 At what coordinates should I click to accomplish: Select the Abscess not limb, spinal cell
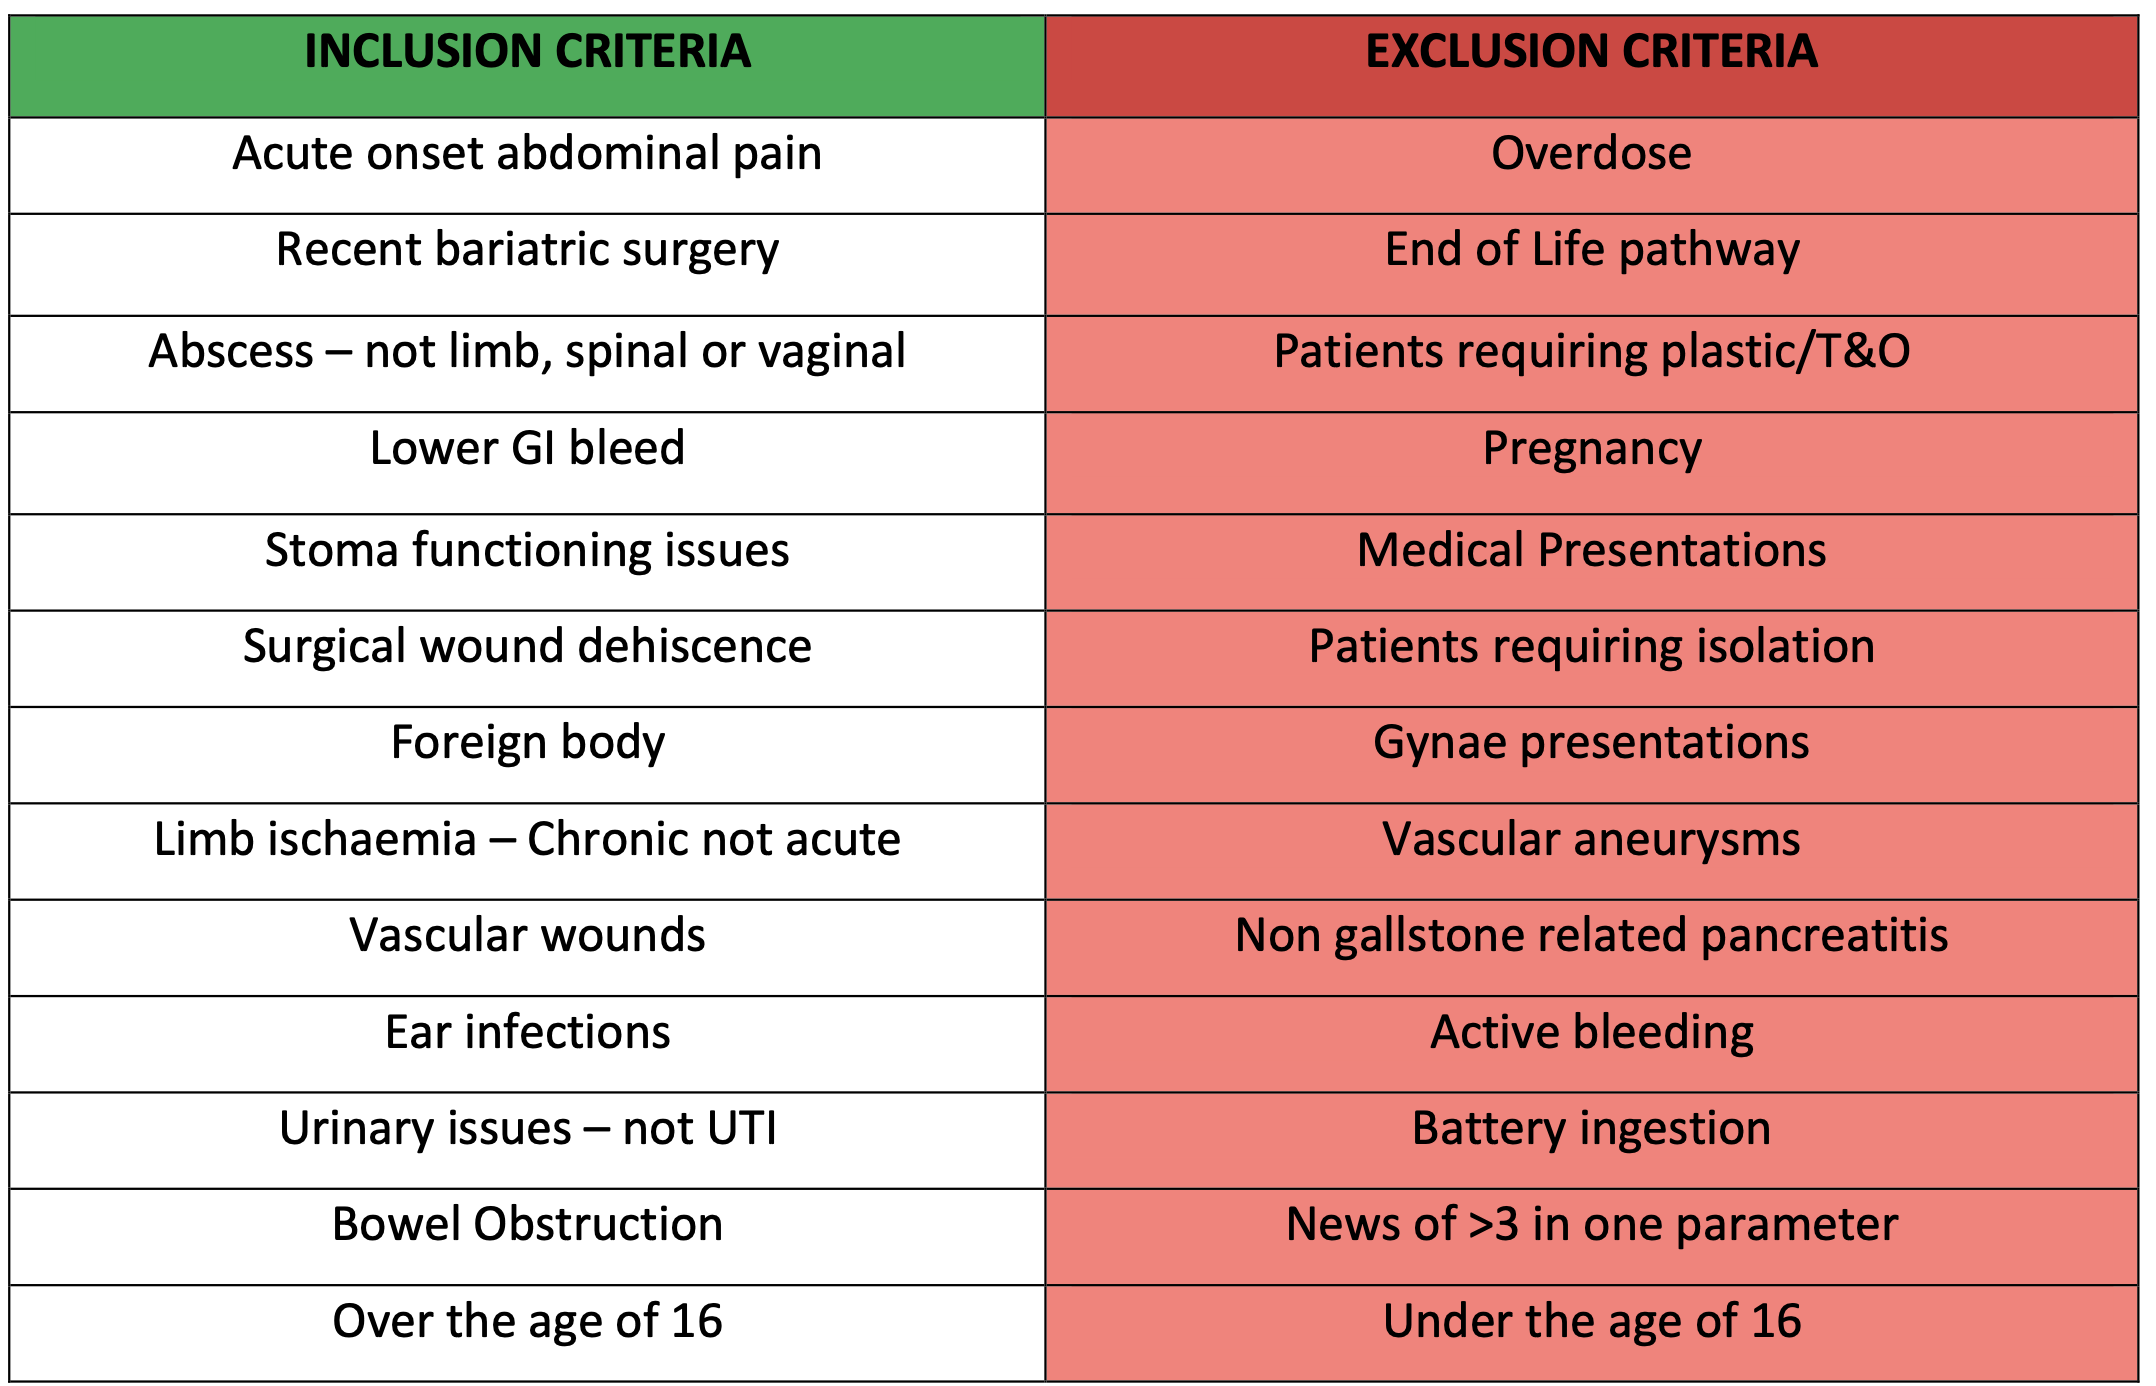(x=527, y=352)
